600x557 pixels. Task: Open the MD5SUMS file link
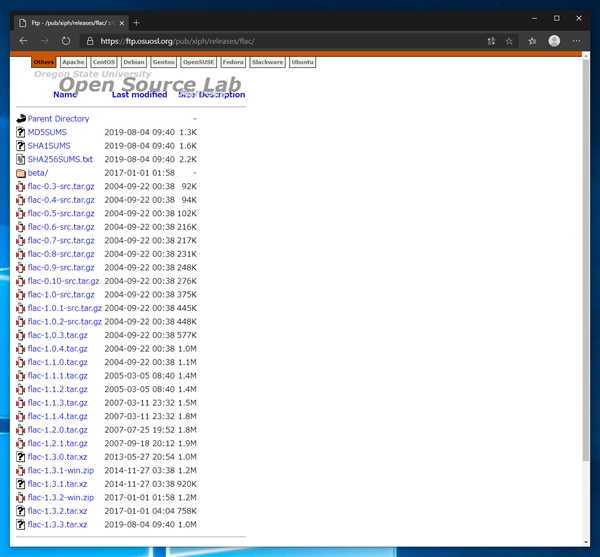pos(47,132)
